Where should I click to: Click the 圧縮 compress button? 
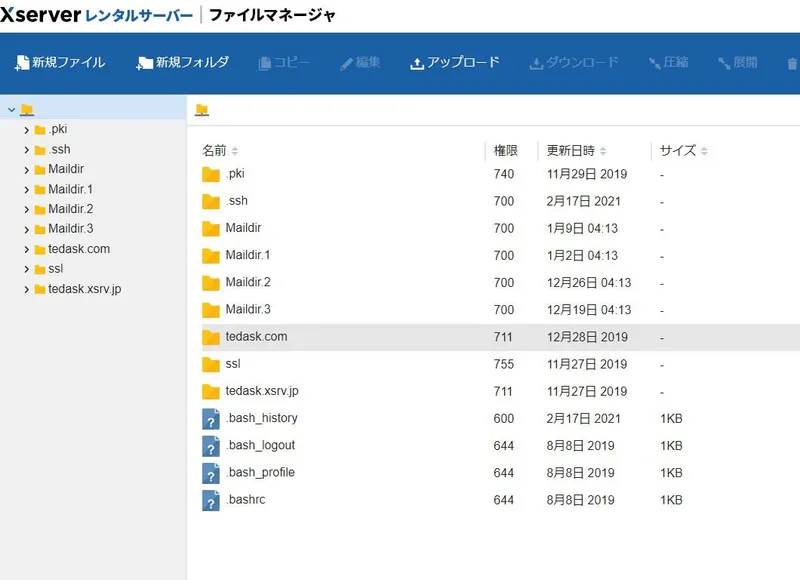(668, 63)
